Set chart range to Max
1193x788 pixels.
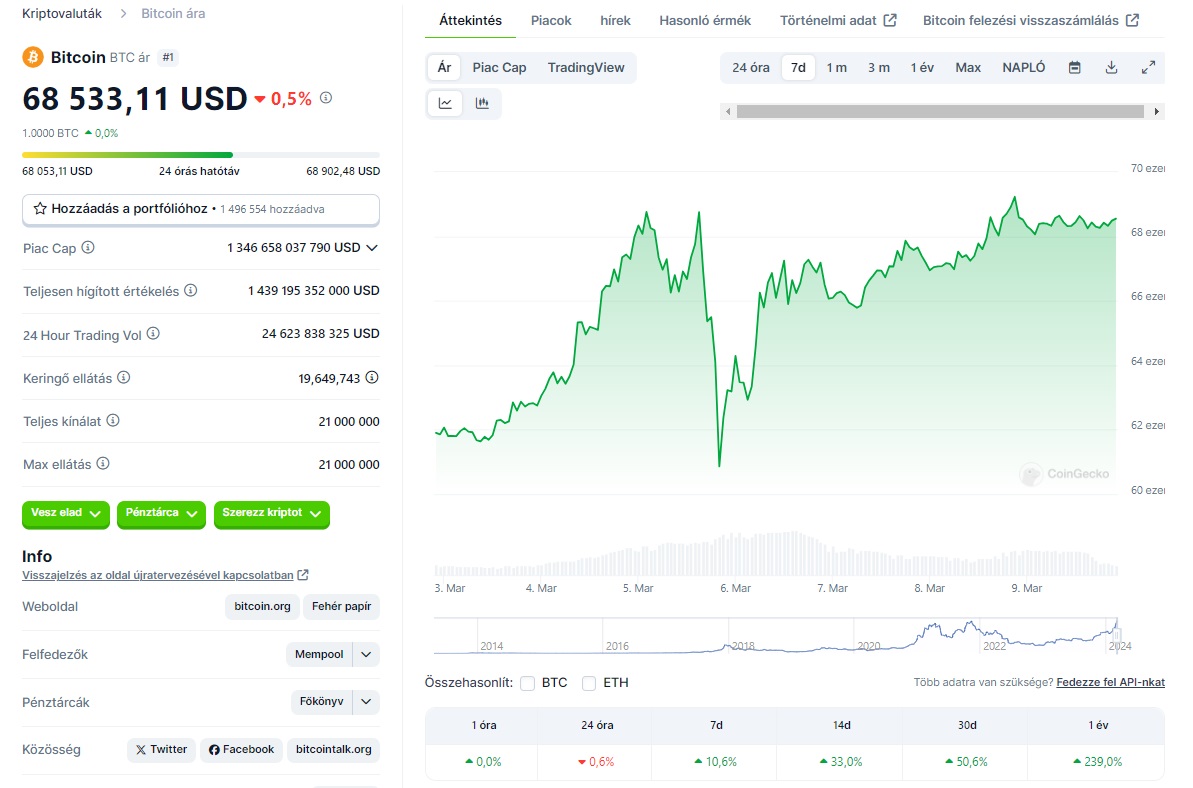[968, 68]
